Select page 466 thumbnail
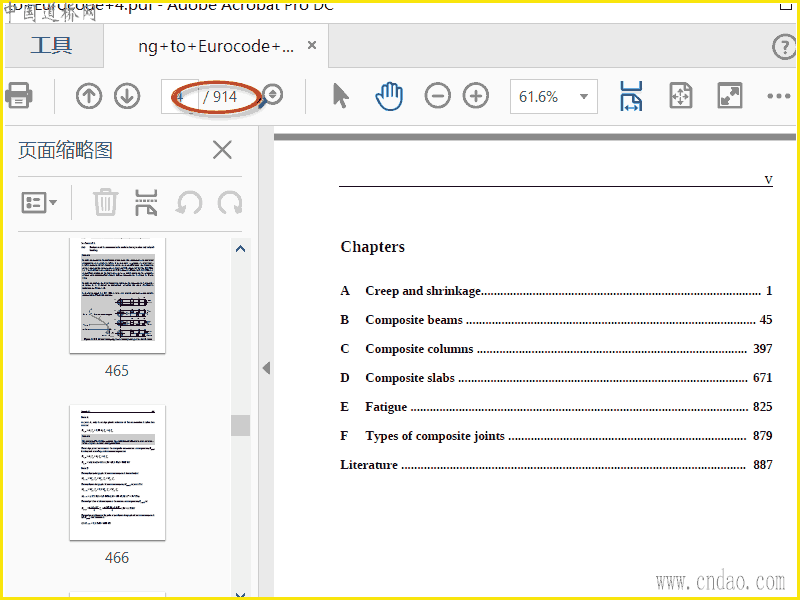Image resolution: width=800 pixels, height=600 pixels. 117,472
